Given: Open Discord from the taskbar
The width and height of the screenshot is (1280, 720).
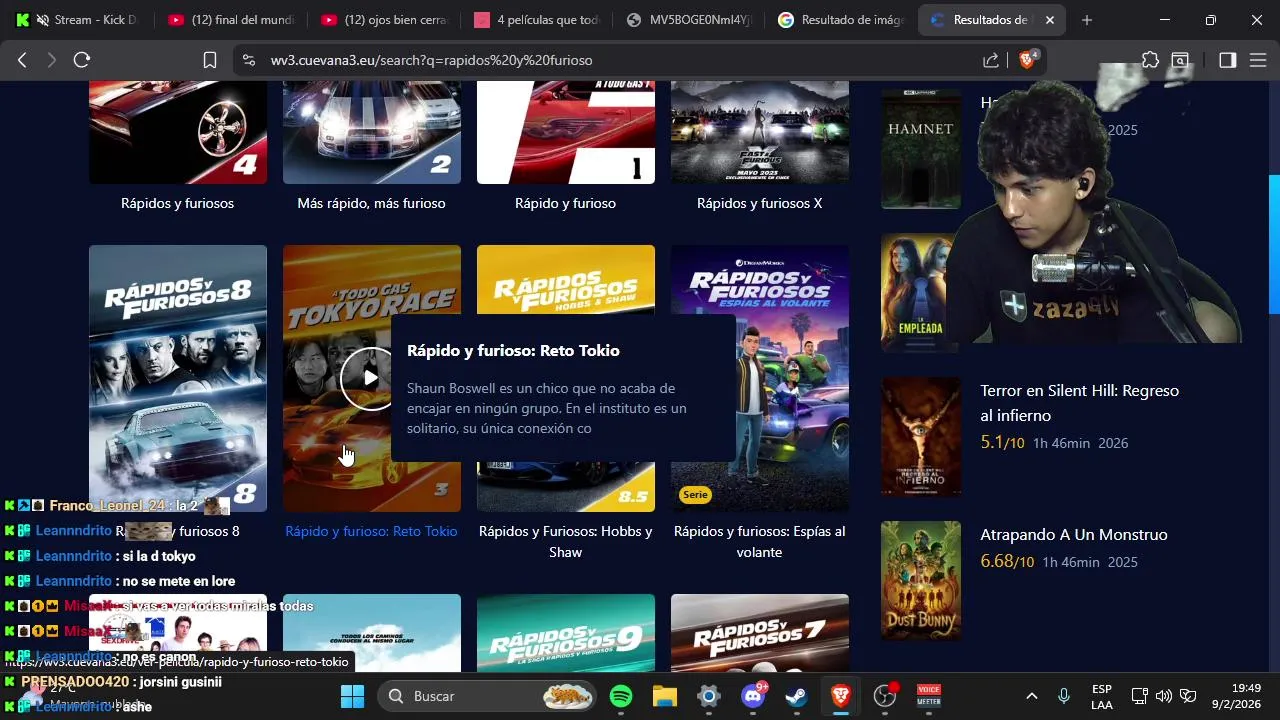Looking at the screenshot, I should point(753,696).
